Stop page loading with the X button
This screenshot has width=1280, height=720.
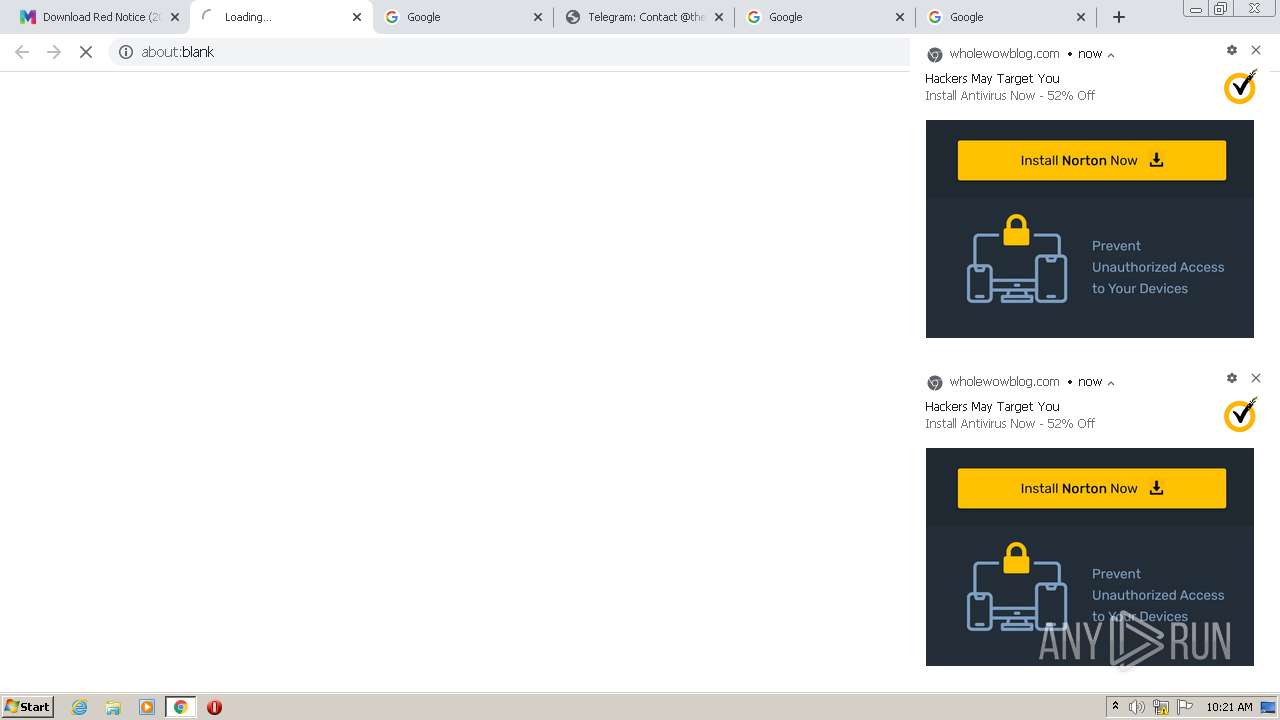86,52
